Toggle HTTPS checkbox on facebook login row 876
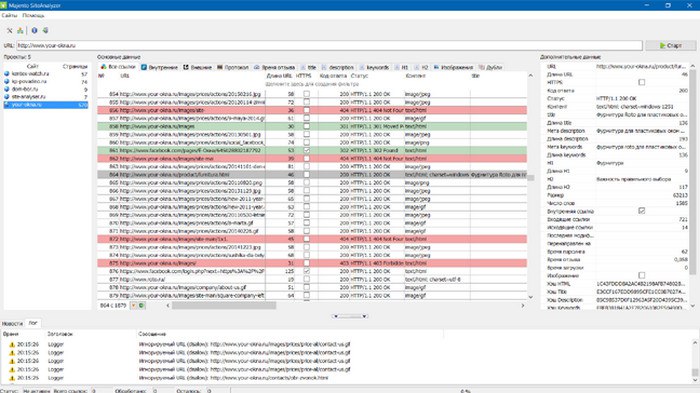 pyautogui.click(x=307, y=271)
